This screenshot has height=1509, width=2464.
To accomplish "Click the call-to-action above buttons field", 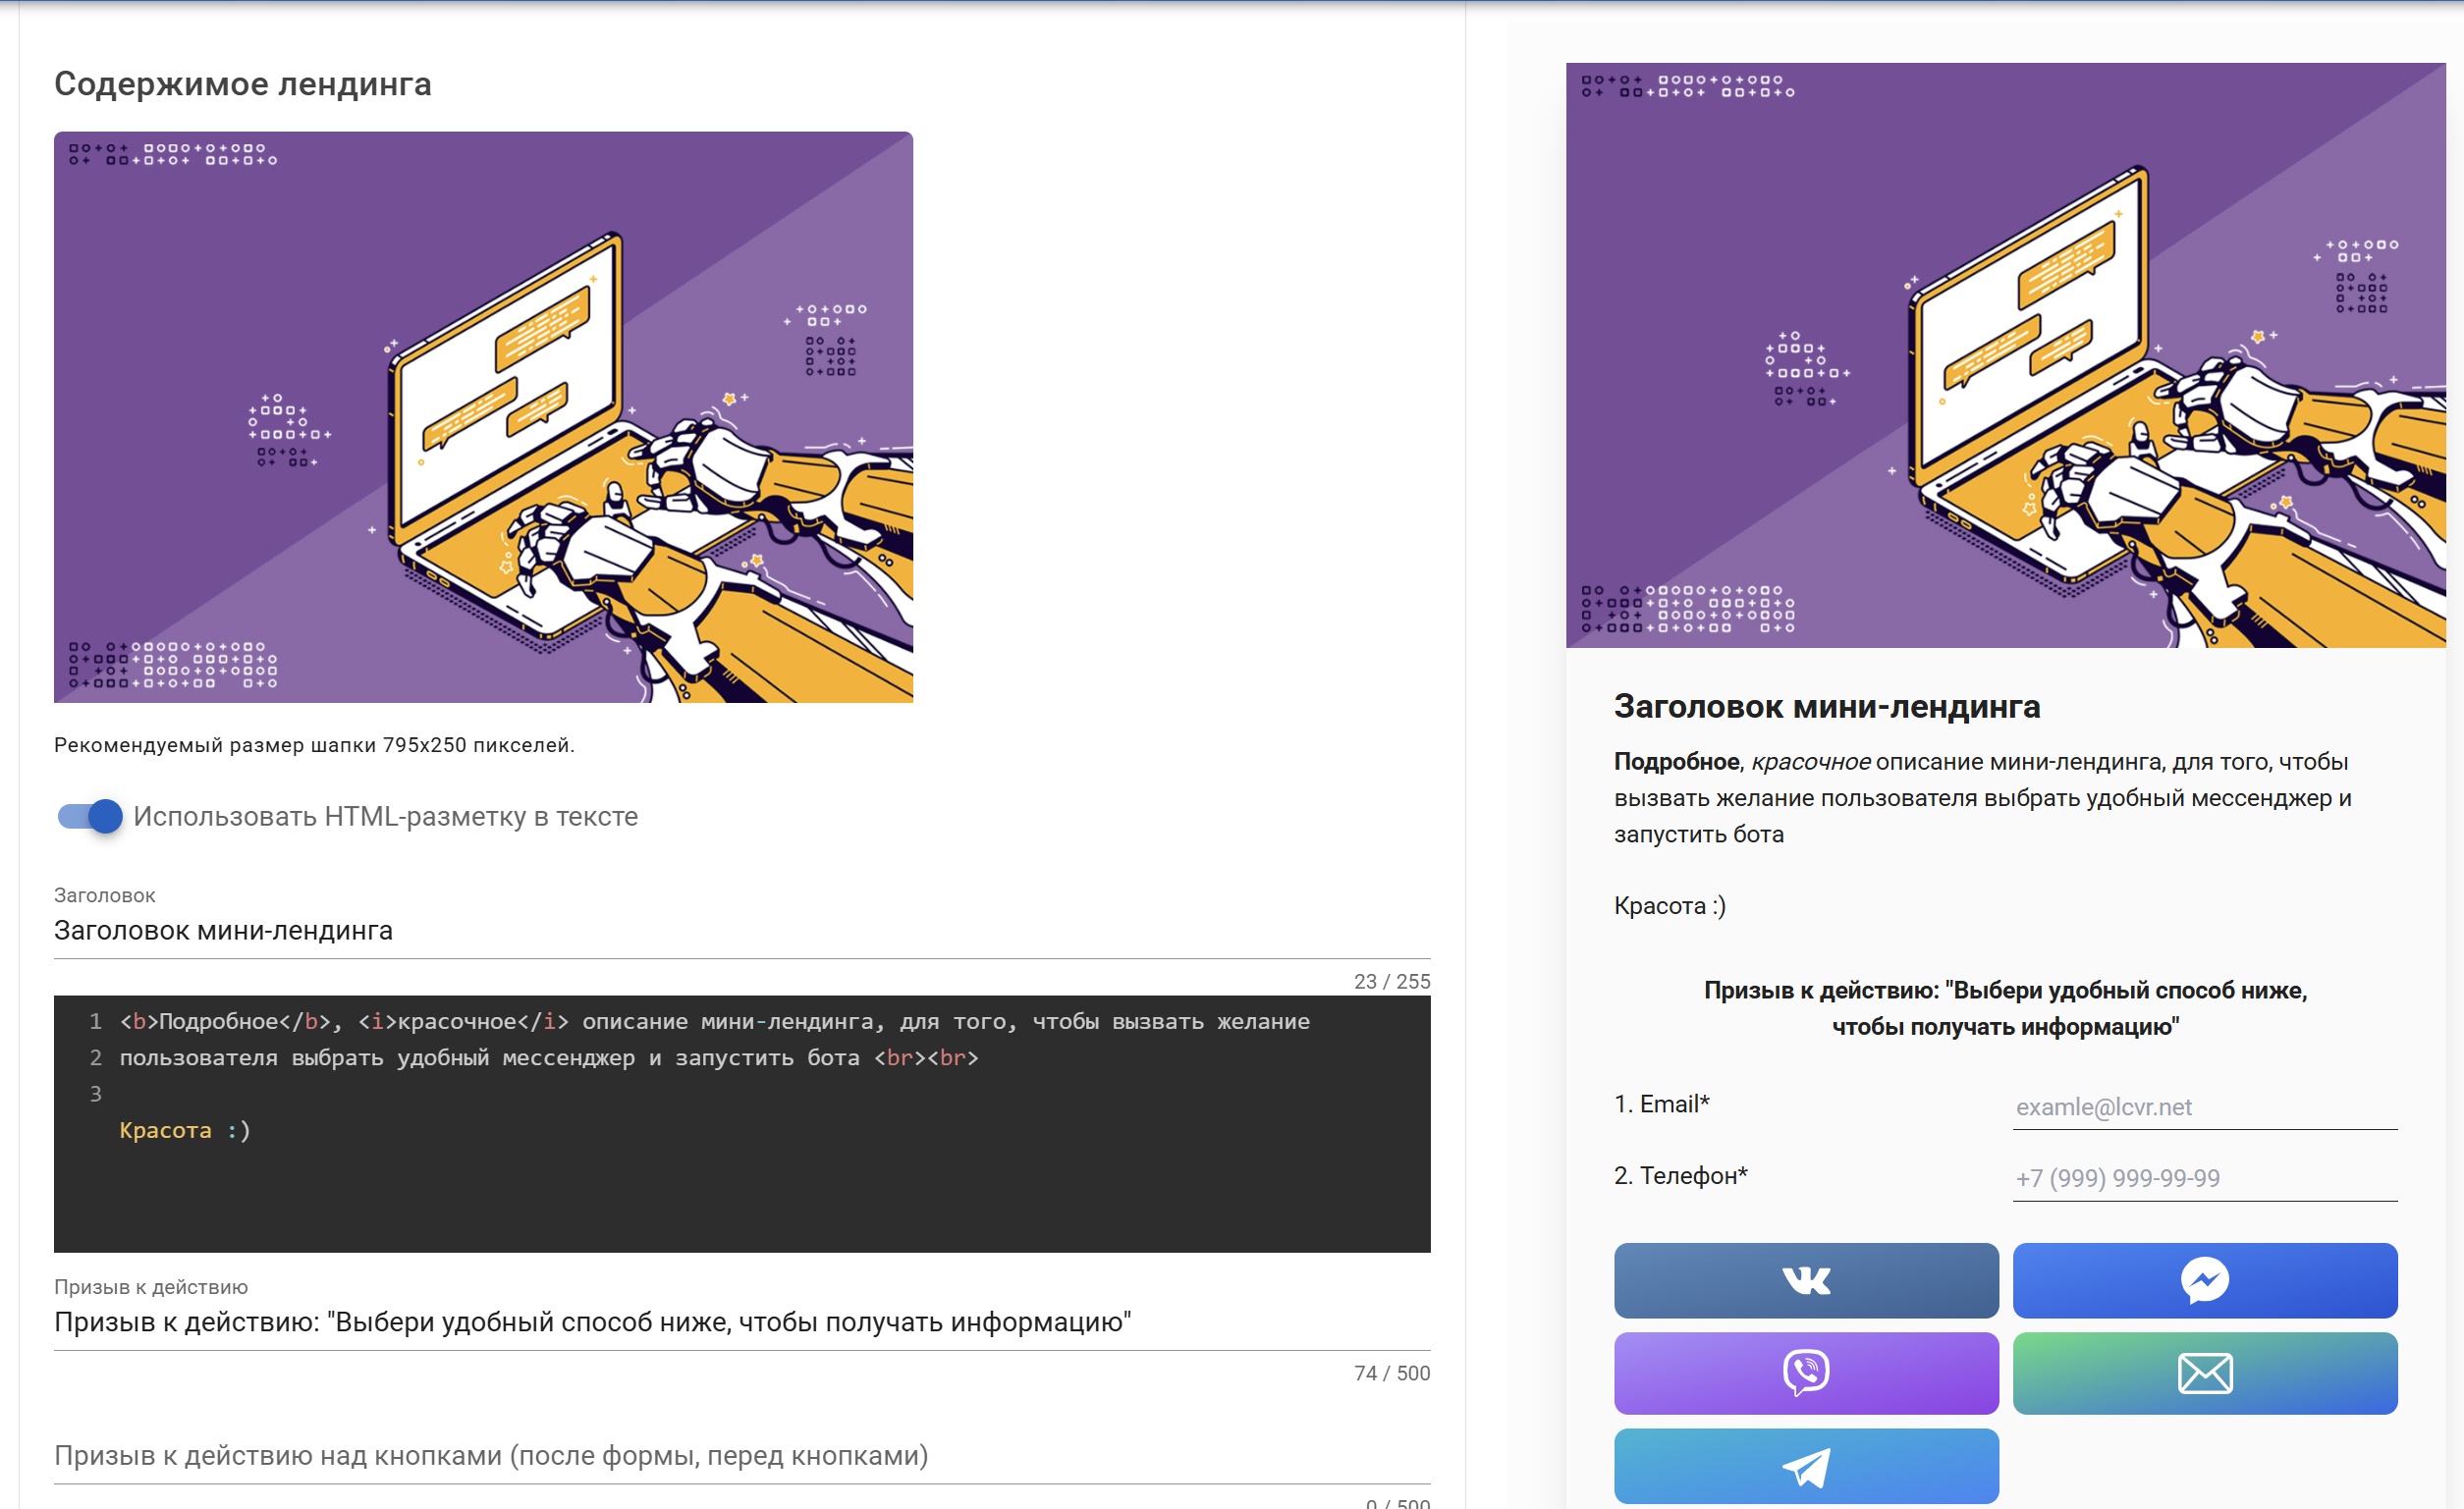I will click(740, 1455).
